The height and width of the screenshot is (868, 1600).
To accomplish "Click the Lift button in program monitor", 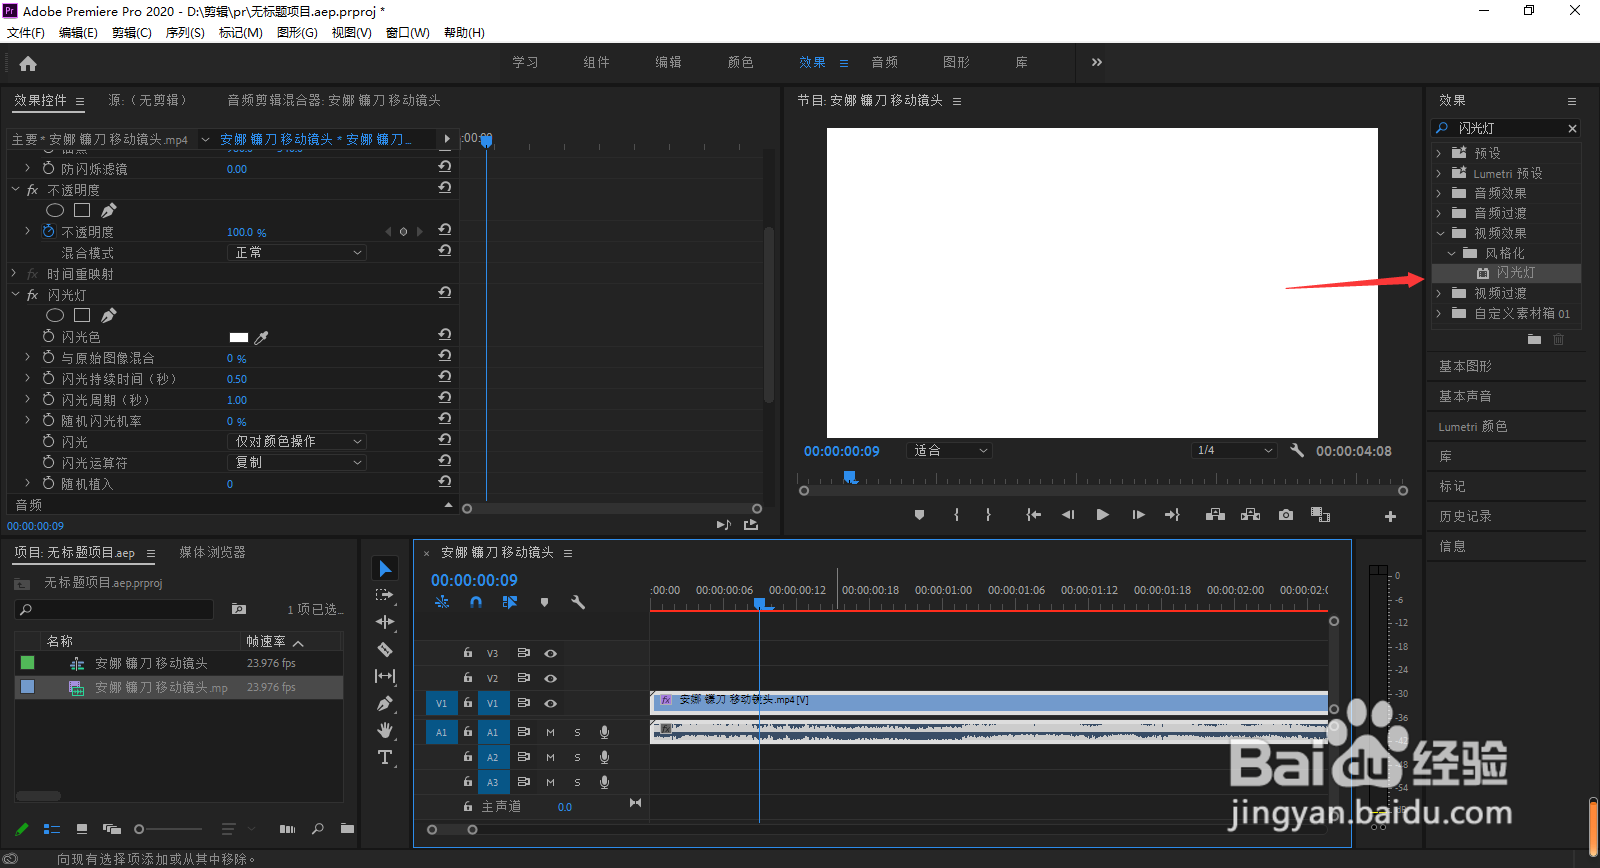I will pos(1216,515).
